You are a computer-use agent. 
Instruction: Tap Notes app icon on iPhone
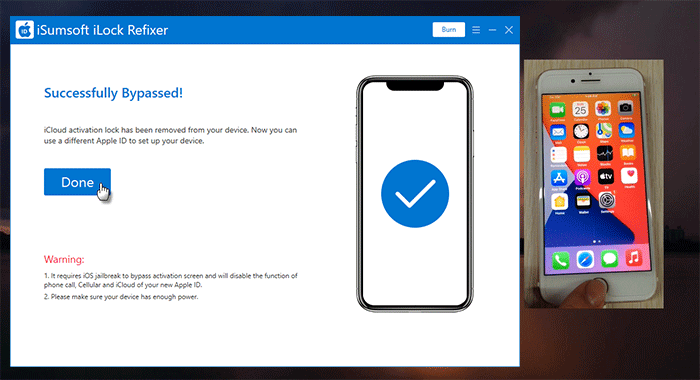click(582, 155)
